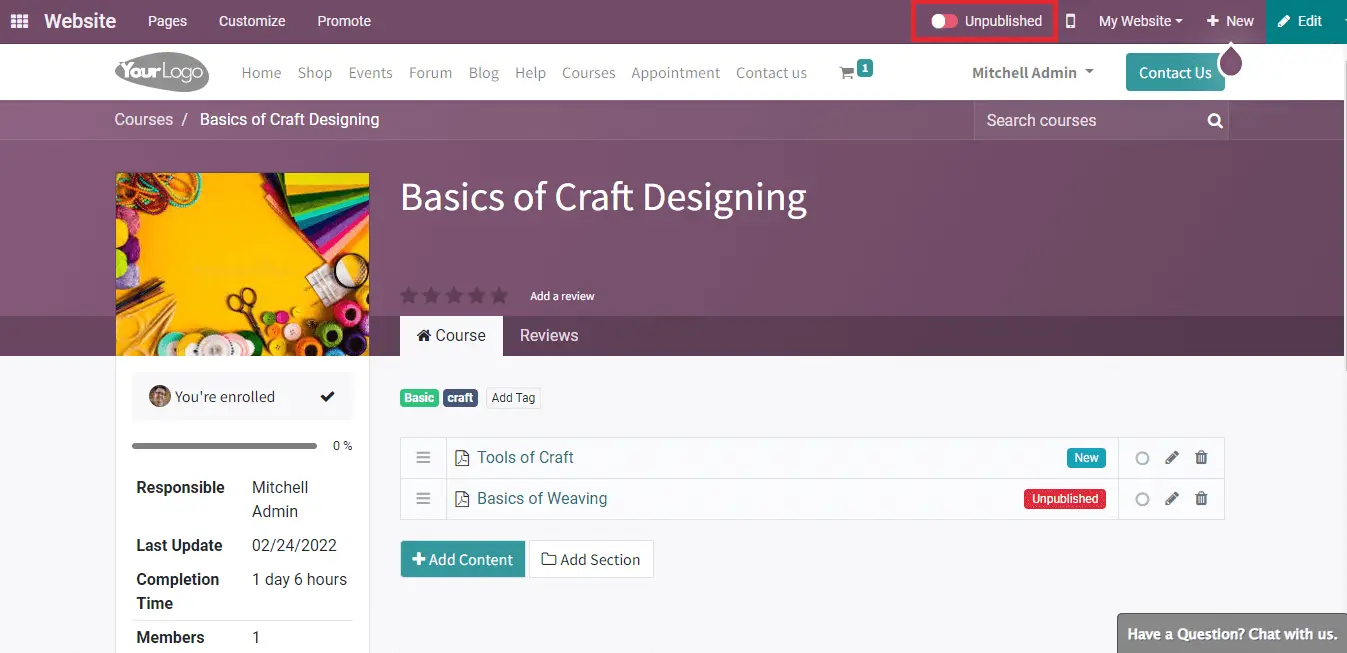Click the Website app title
Image resolution: width=1347 pixels, height=653 pixels.
[x=80, y=21]
